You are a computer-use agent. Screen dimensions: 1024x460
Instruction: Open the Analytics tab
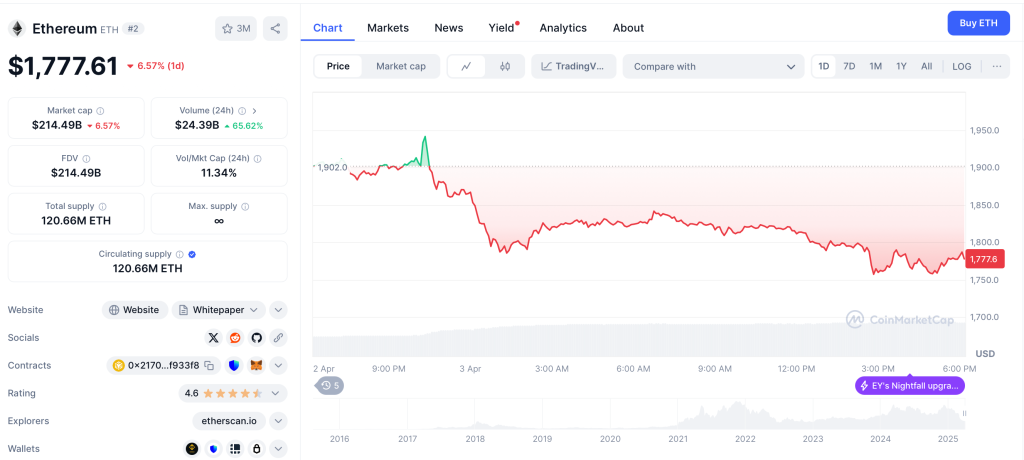tap(563, 28)
